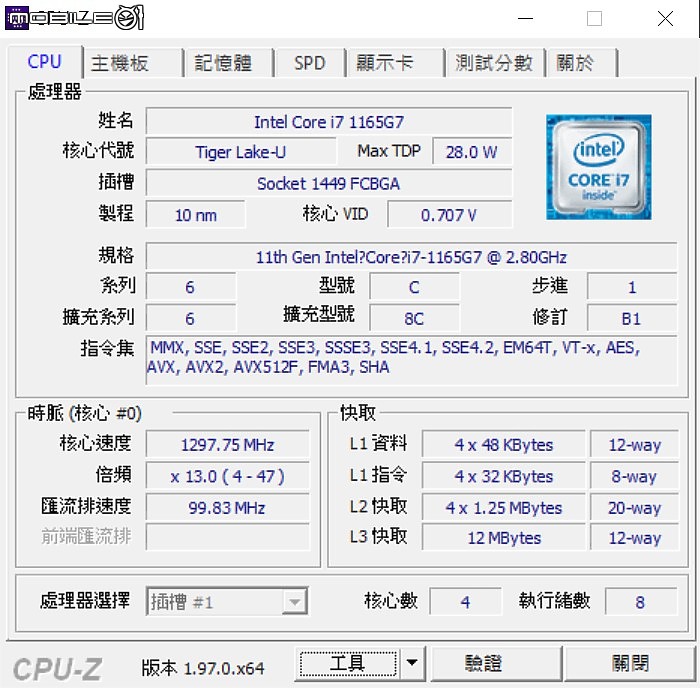Click the 版本 1.97.0.x64 version text
Screen dimensions: 700x688
coord(203,668)
